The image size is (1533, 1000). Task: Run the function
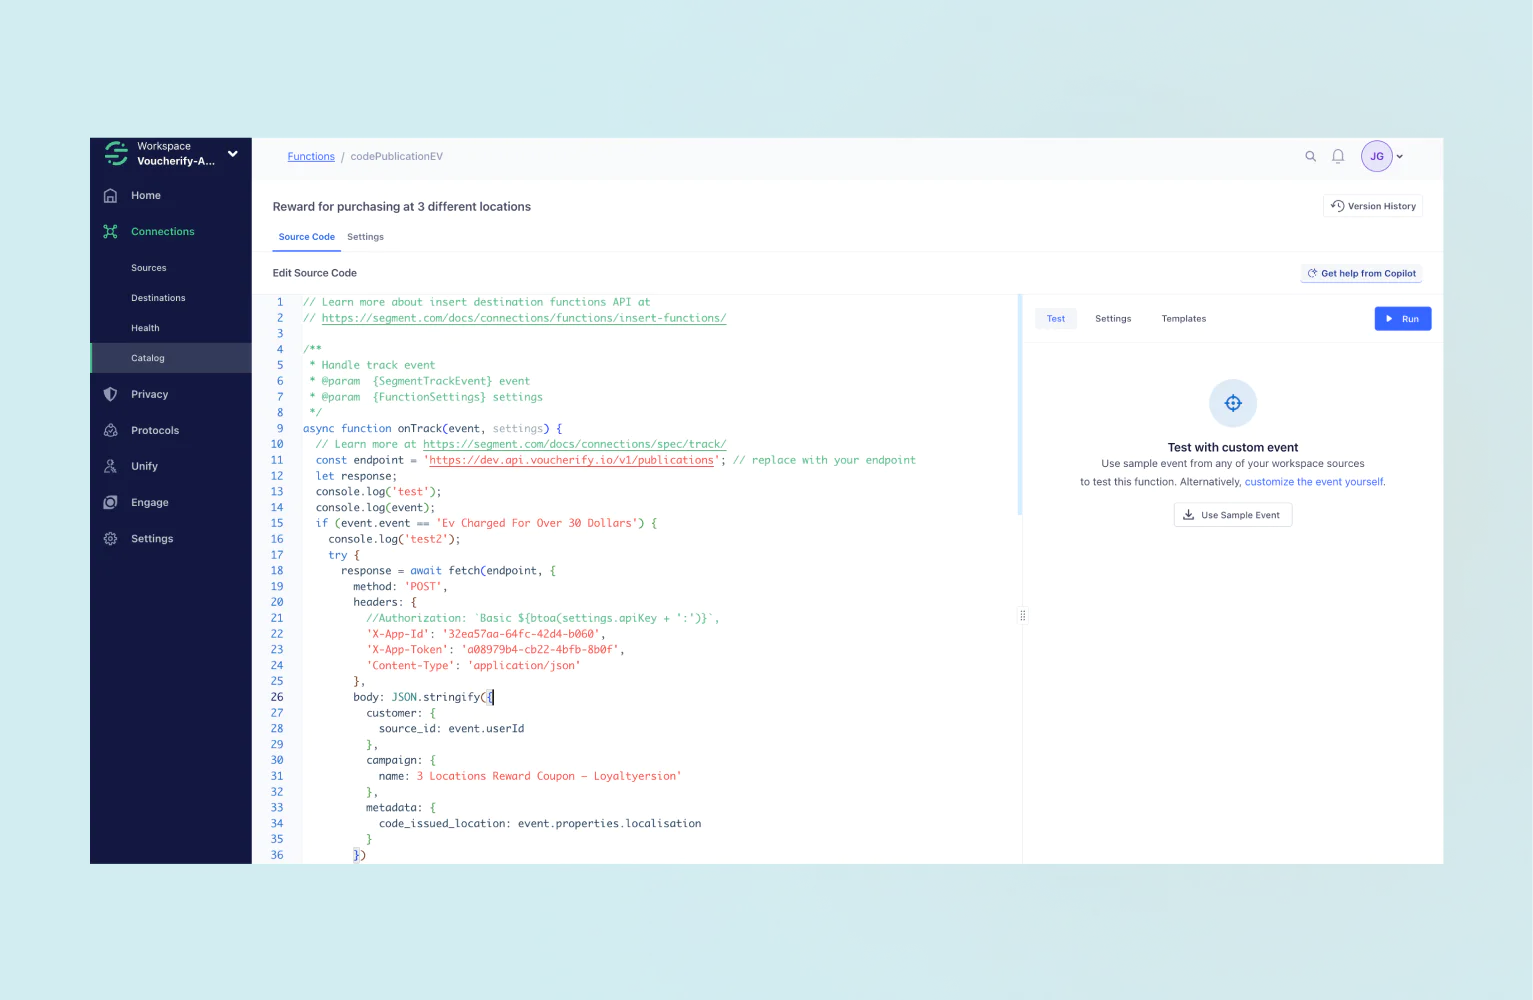(x=1402, y=318)
